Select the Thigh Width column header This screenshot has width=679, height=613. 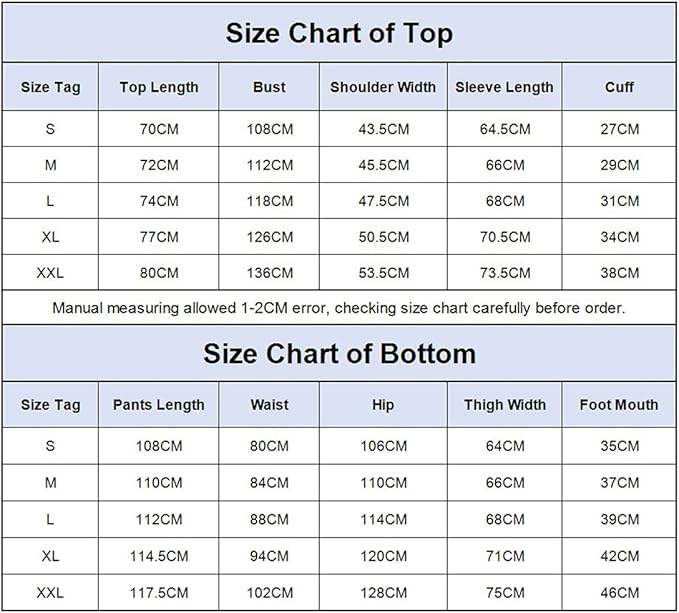pos(504,405)
